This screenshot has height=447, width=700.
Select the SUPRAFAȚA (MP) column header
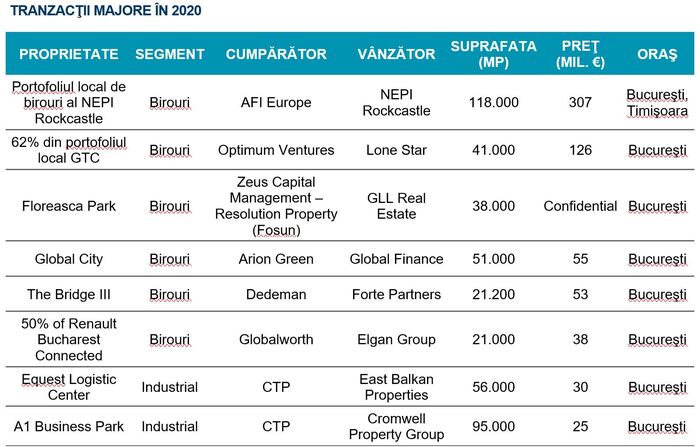click(494, 54)
